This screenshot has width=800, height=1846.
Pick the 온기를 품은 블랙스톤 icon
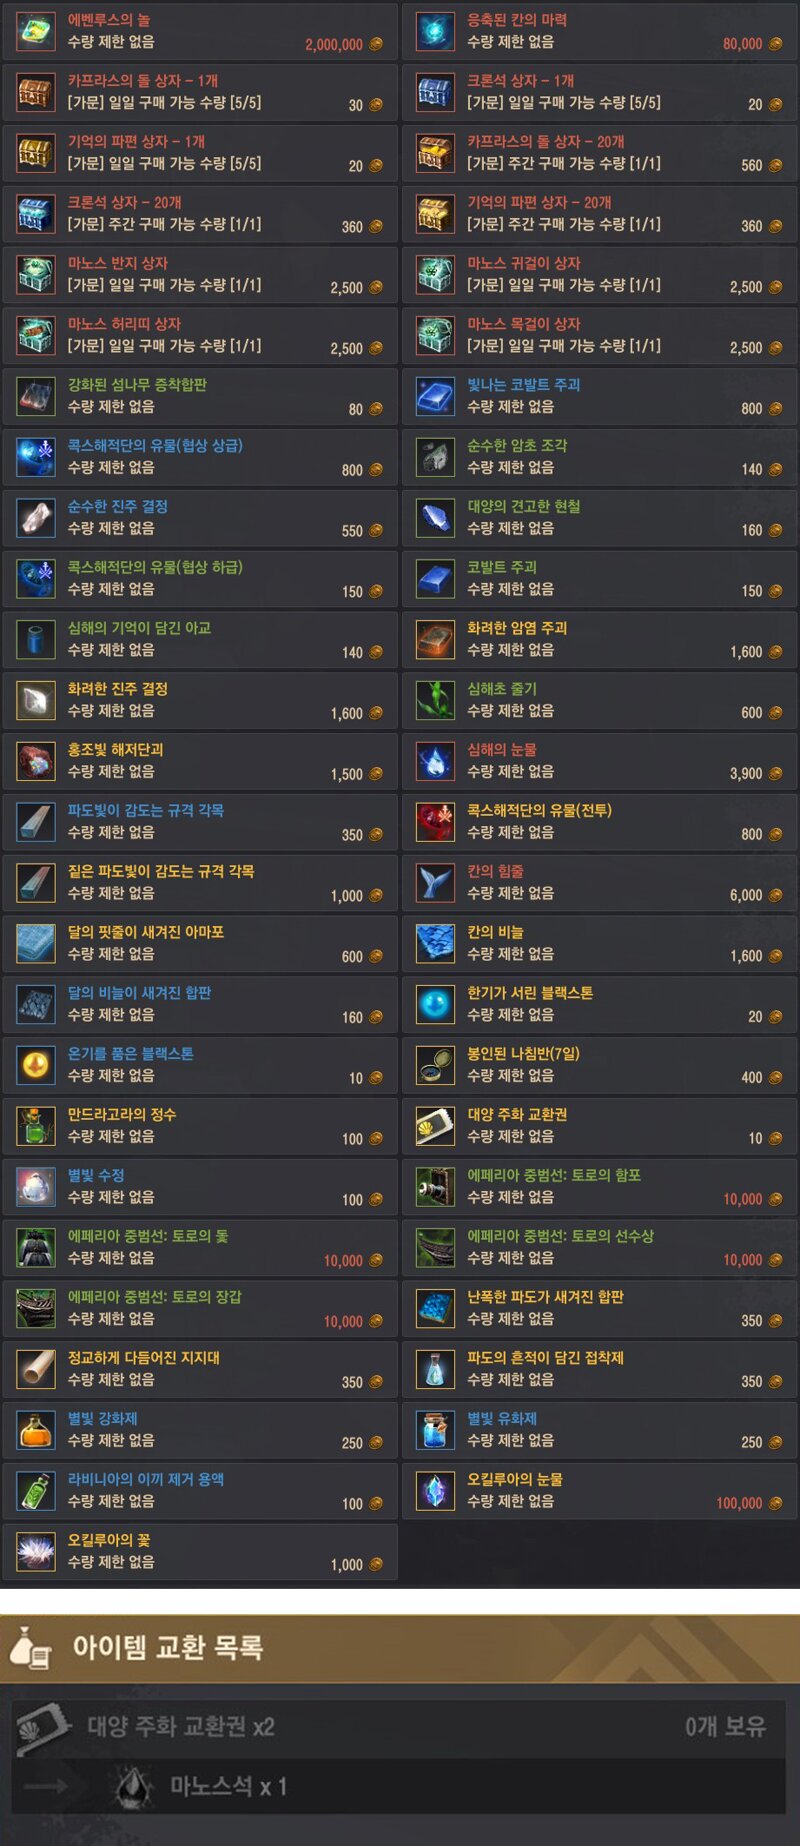click(x=35, y=1066)
